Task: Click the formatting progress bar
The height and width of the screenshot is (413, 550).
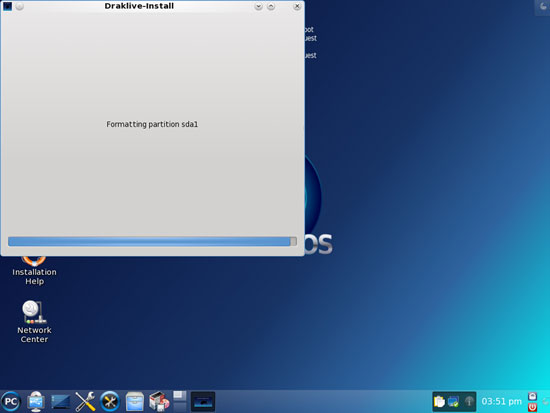Action: pos(152,241)
